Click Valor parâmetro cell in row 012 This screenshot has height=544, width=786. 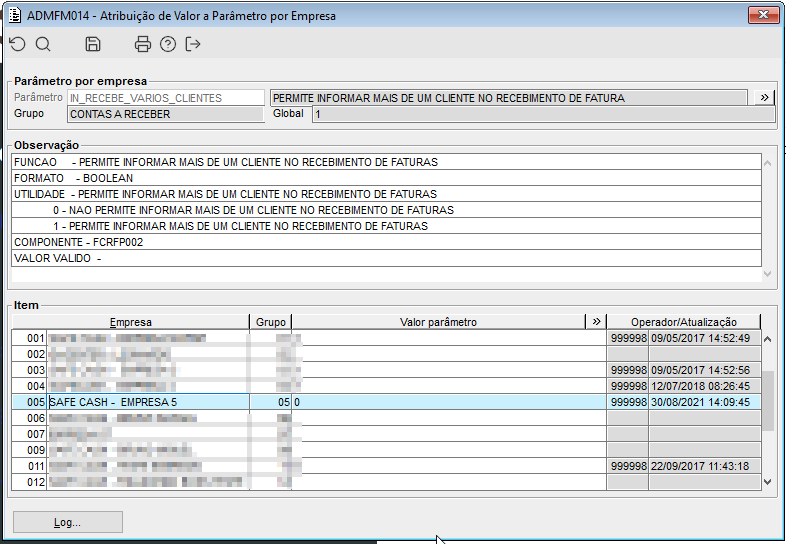pos(449,482)
